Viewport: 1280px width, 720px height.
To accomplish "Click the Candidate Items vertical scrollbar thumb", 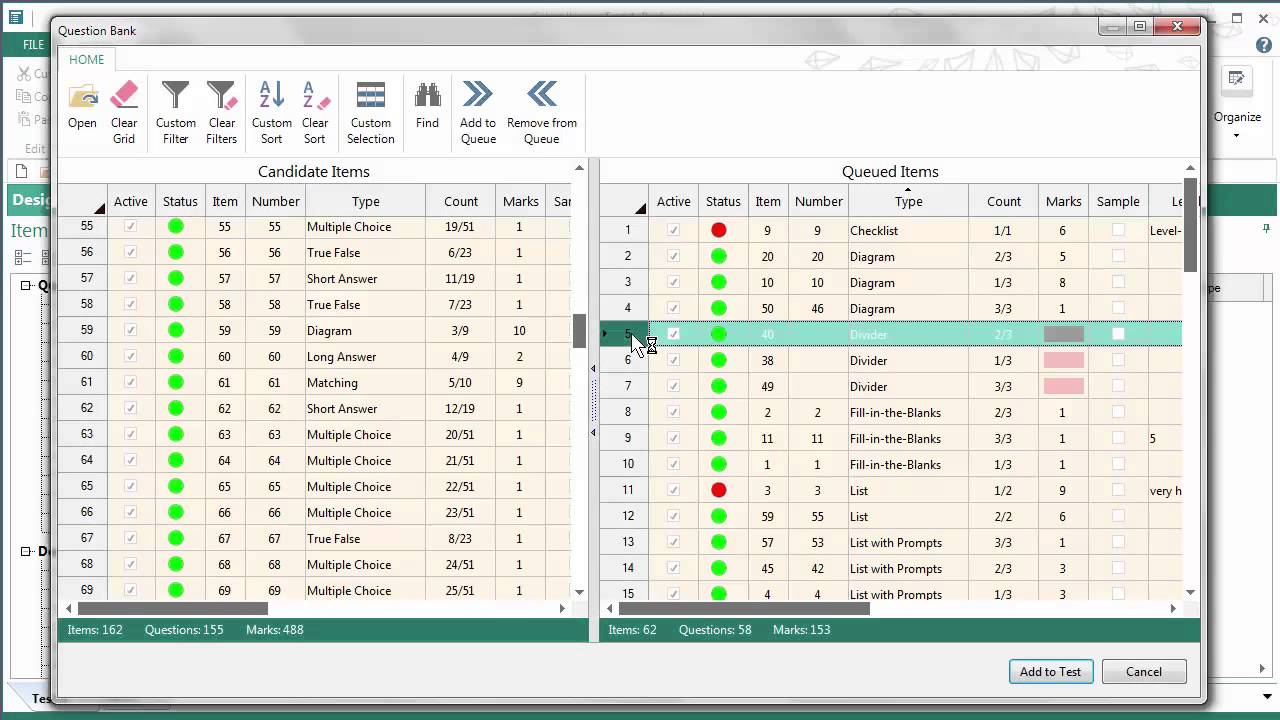I will pos(579,331).
